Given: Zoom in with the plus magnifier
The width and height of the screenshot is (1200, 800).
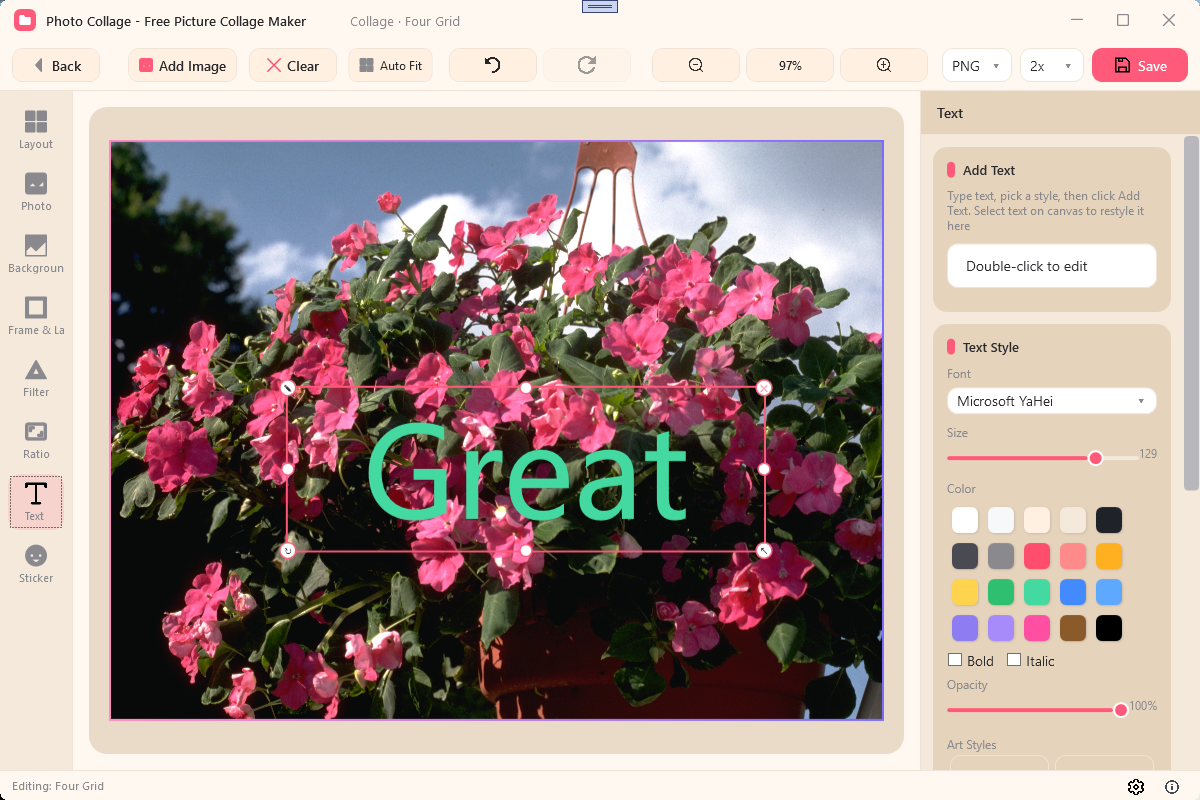Looking at the screenshot, I should pos(884,65).
